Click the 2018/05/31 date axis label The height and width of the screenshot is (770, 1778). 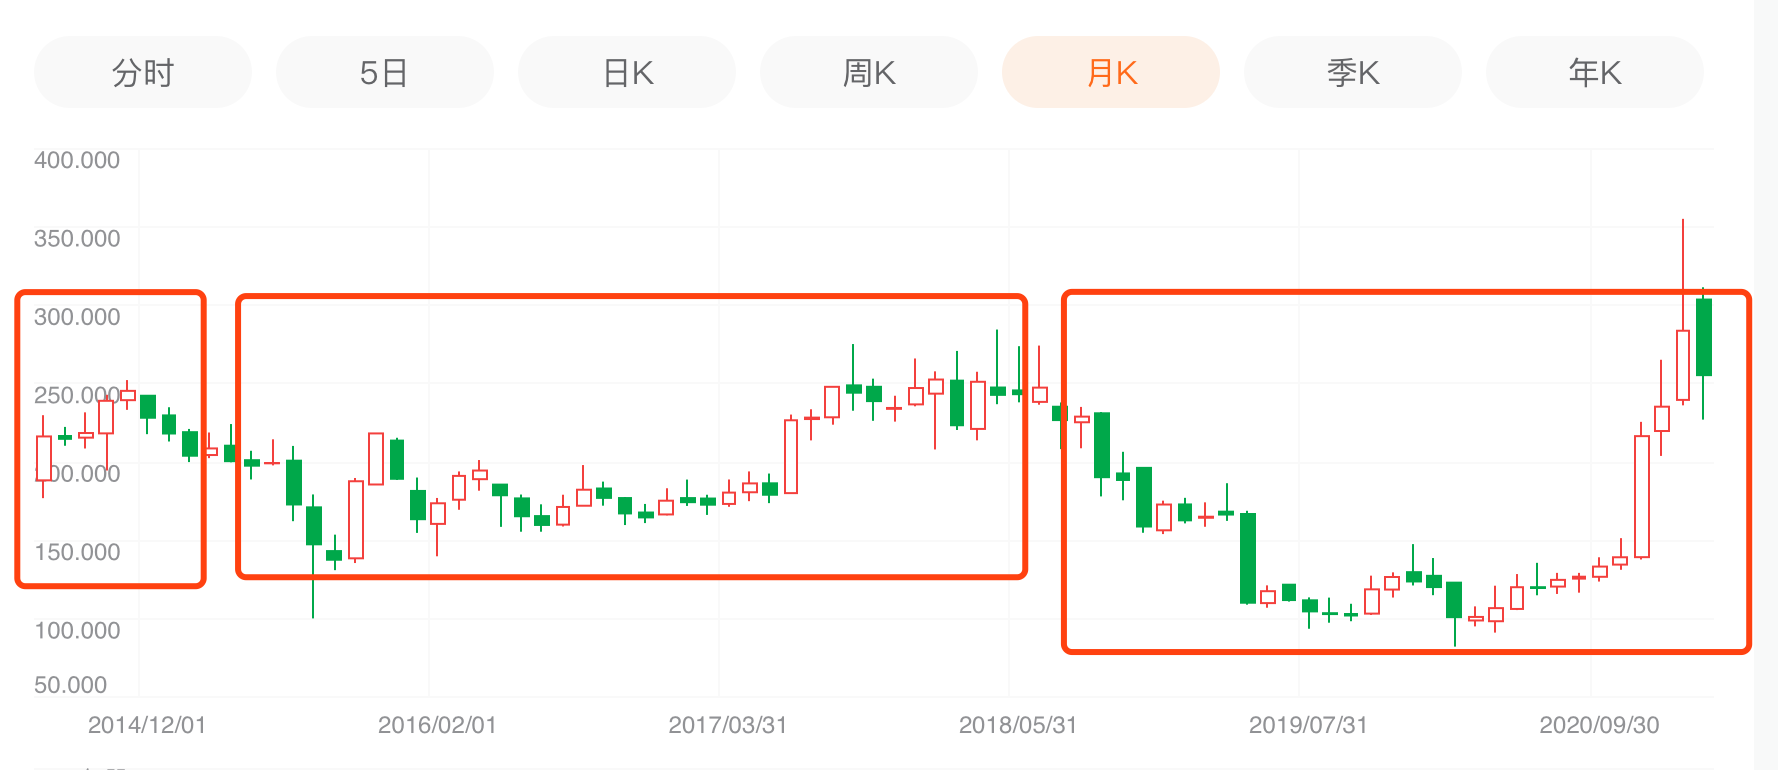tap(1018, 725)
